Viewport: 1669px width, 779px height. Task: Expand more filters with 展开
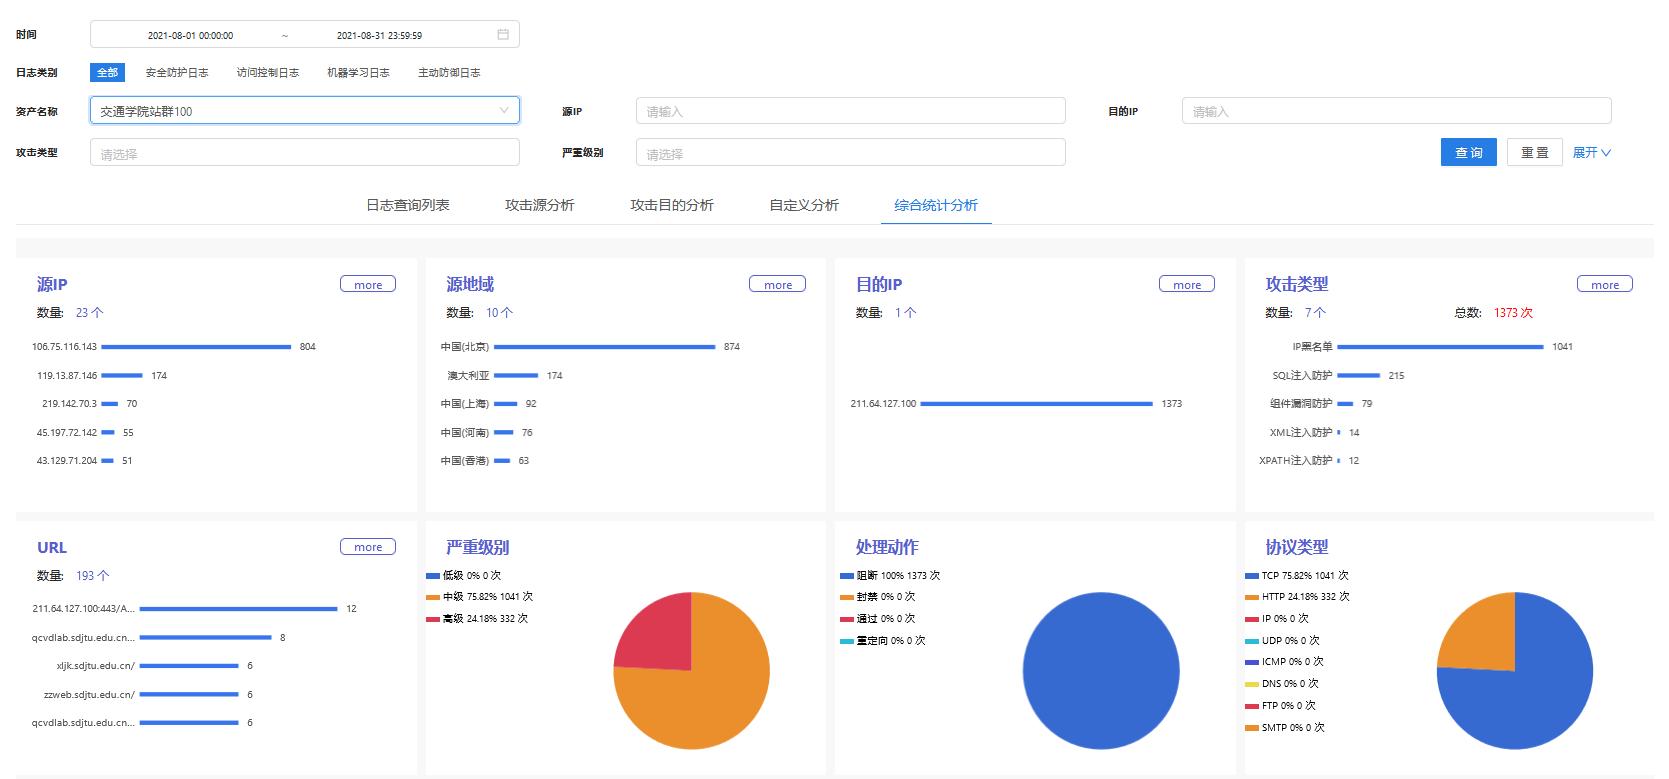click(x=1591, y=152)
